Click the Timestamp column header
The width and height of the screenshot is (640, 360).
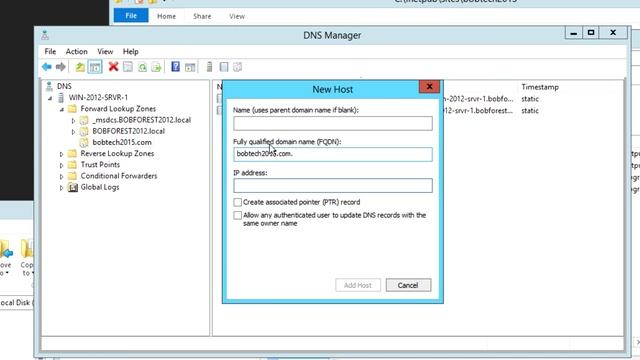(540, 87)
